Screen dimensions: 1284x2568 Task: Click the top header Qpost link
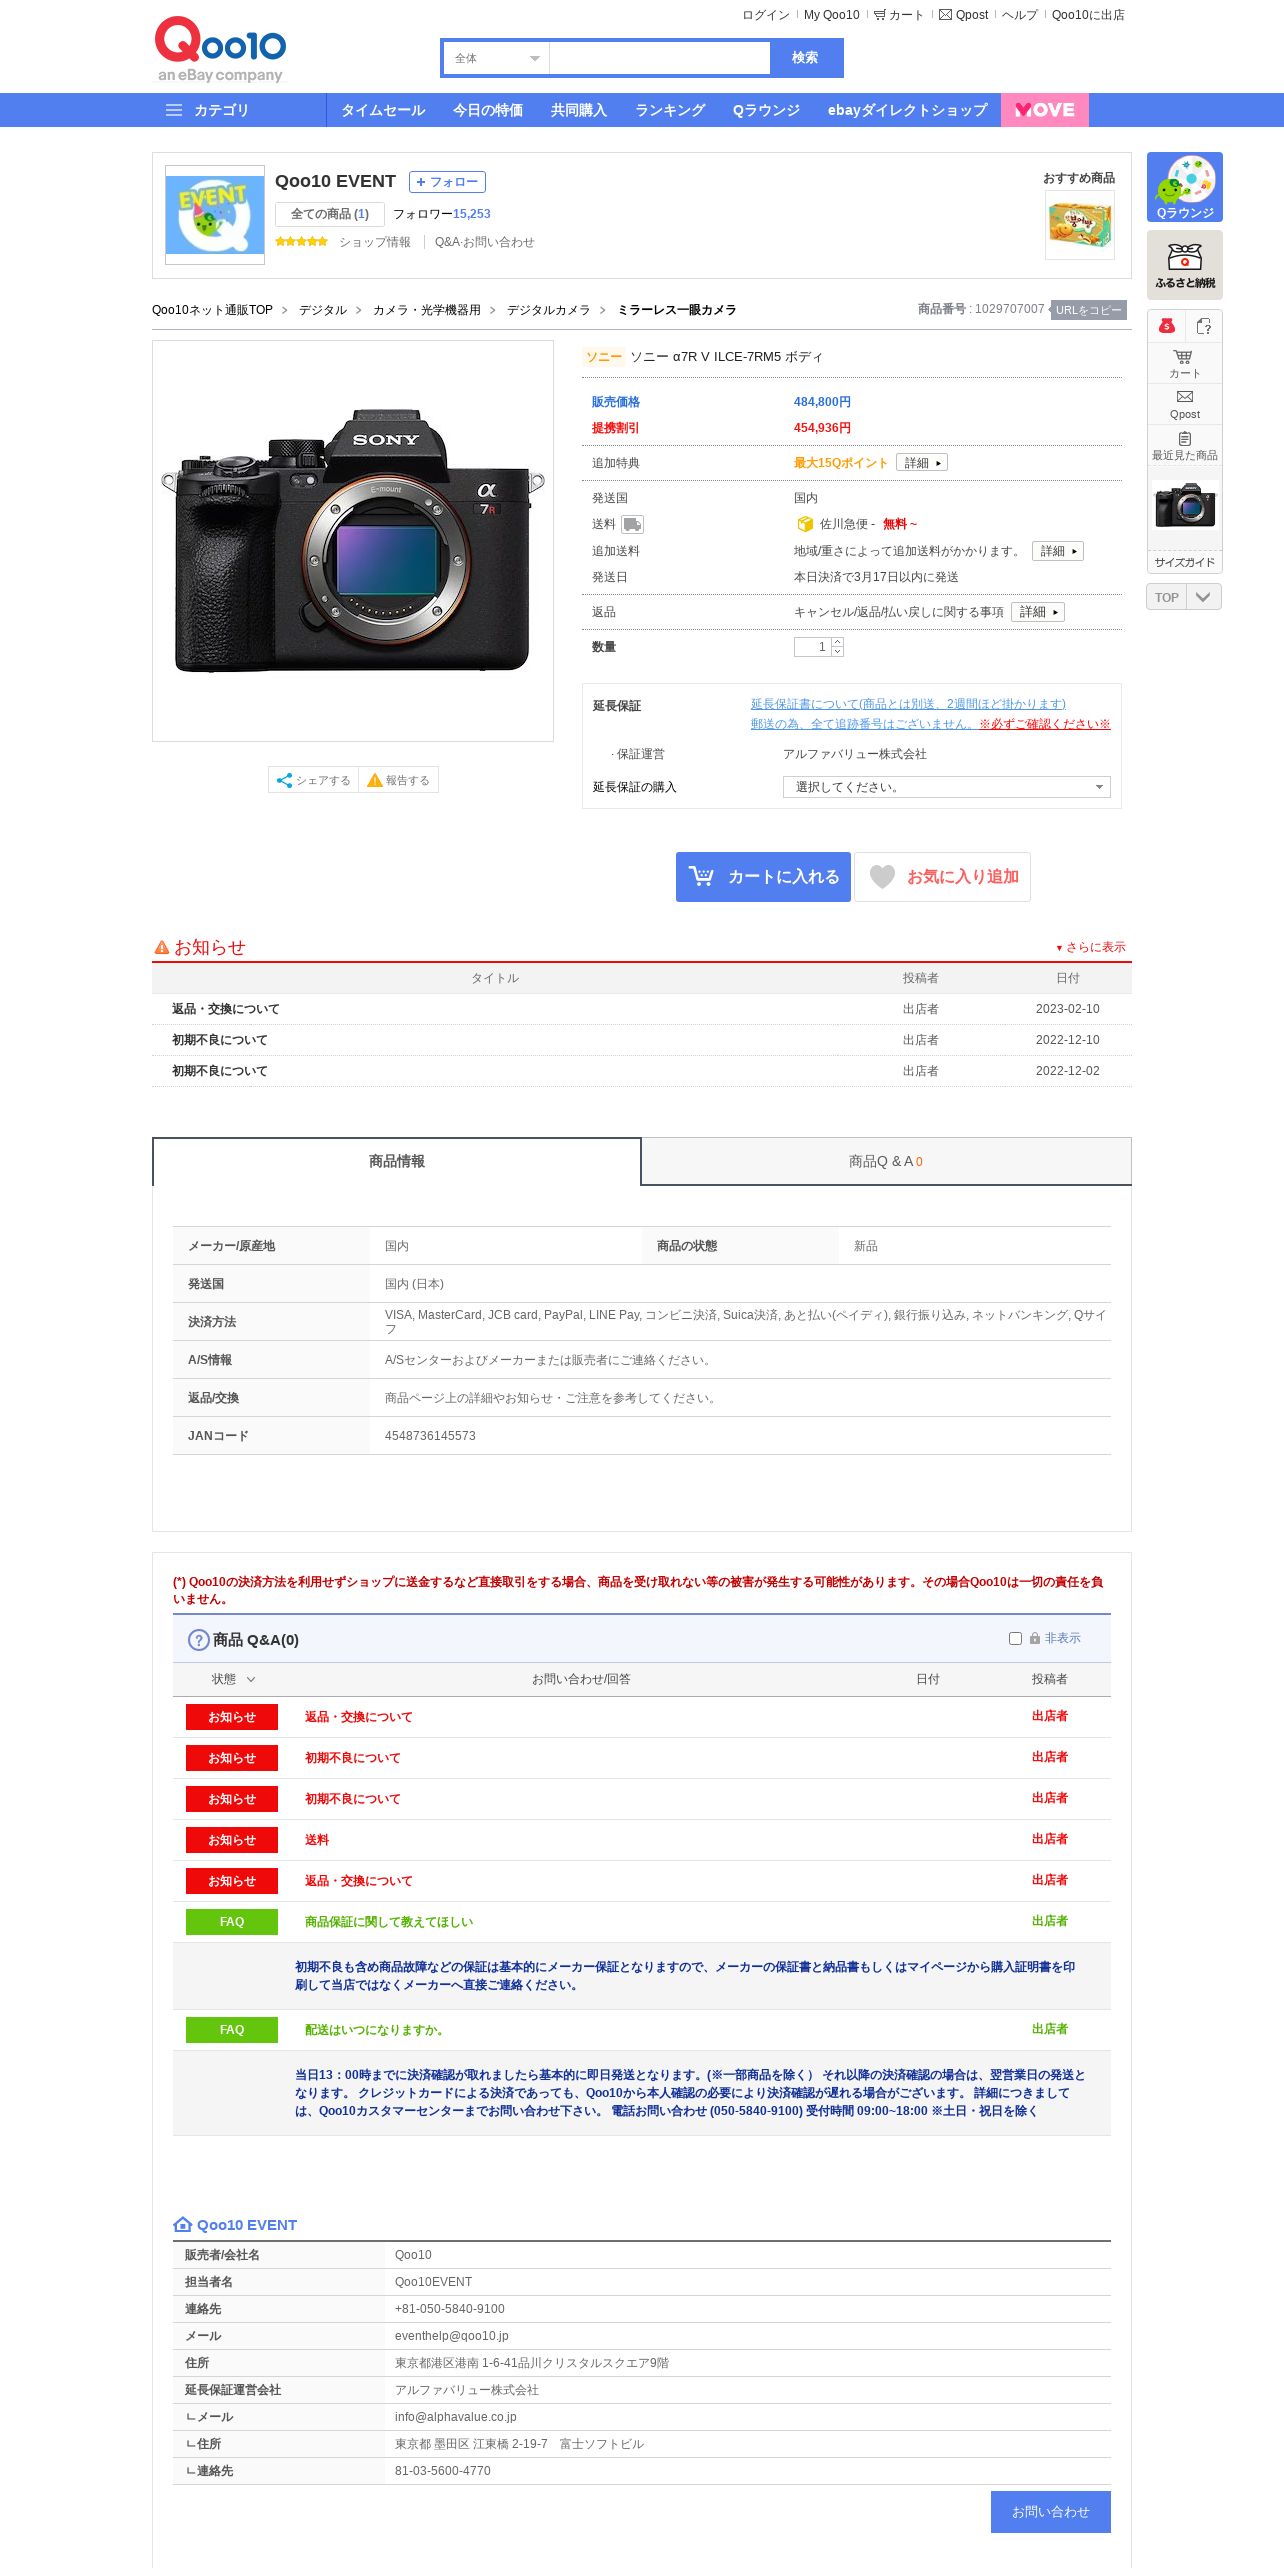(963, 15)
